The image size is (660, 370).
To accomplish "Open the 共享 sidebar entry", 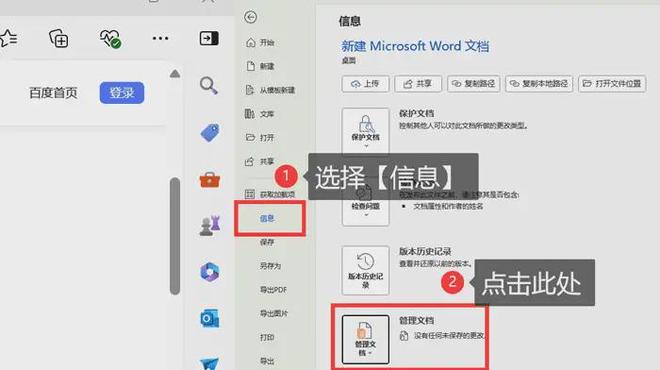I will 260,162.
